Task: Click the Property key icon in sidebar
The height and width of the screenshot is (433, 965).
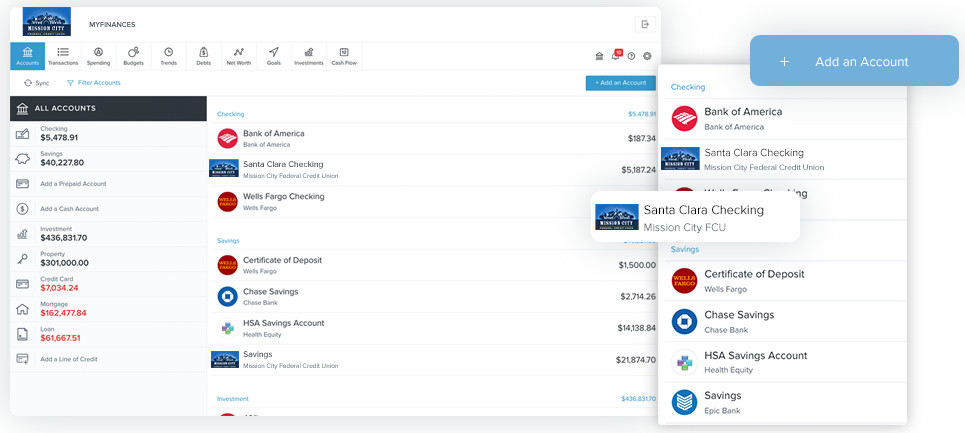Action: pos(22,259)
